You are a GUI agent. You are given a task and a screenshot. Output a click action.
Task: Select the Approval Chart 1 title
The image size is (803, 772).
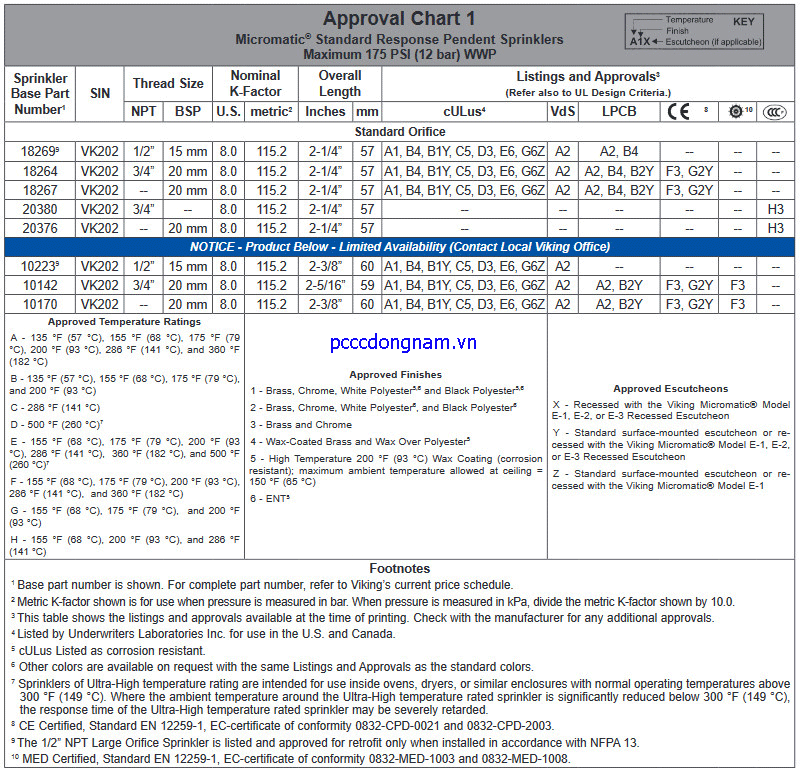pos(399,19)
